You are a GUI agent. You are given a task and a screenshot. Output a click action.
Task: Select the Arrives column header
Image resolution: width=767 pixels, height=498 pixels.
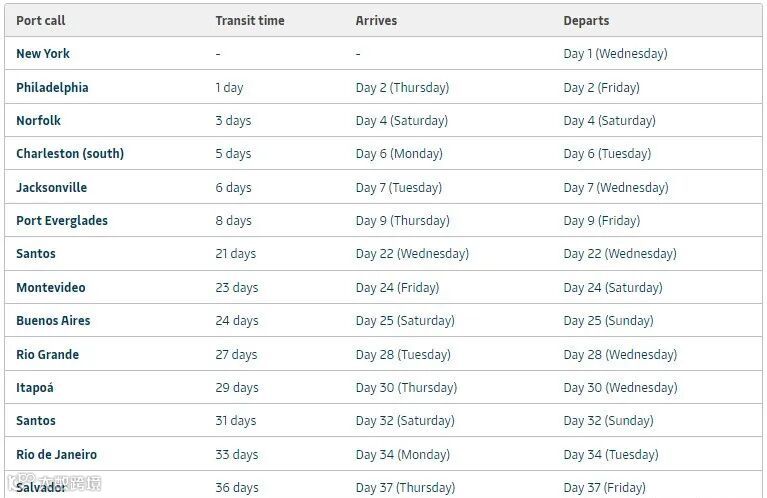(x=376, y=21)
